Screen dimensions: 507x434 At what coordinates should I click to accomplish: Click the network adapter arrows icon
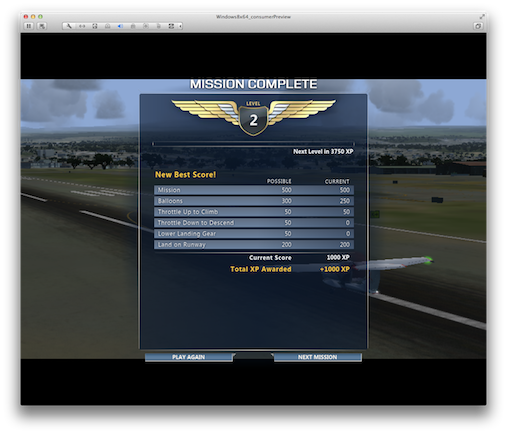coord(82,26)
